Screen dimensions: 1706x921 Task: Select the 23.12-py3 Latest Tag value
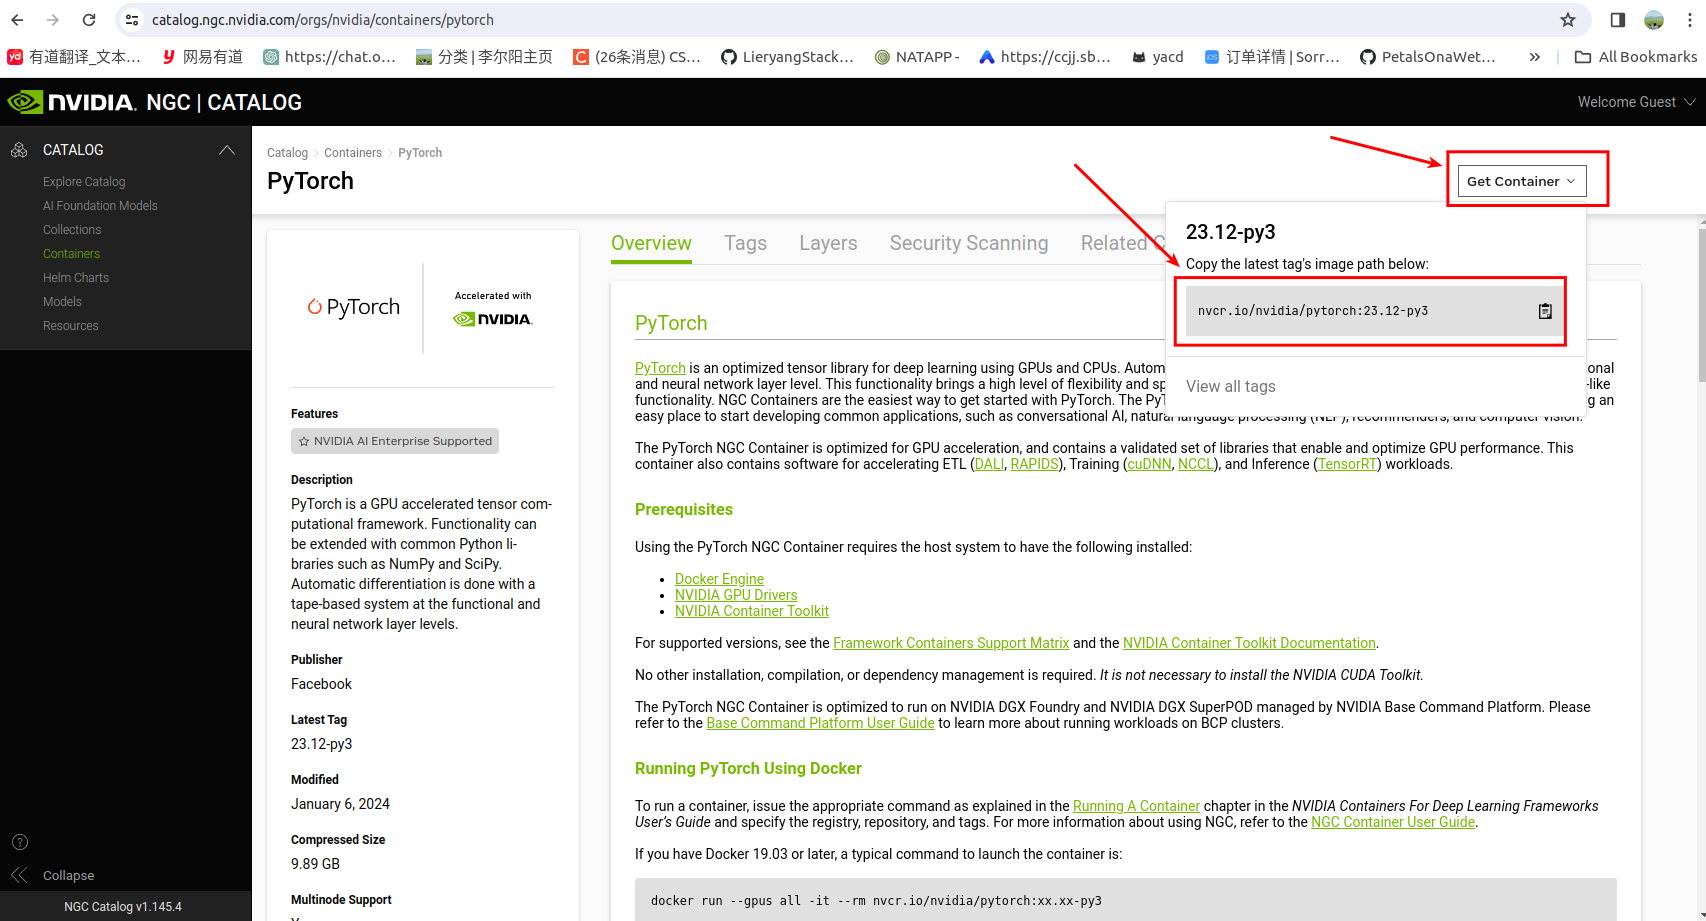coord(321,744)
